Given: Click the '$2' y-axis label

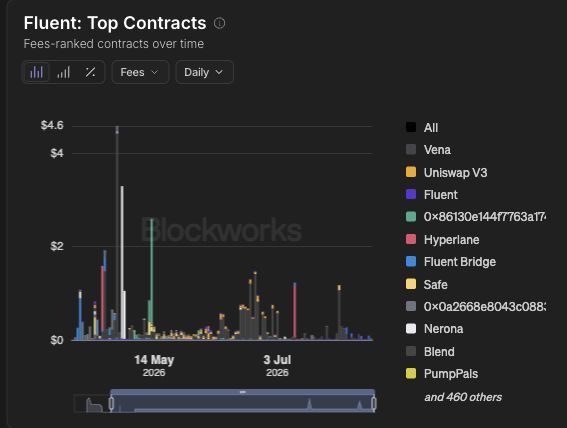Looking at the screenshot, I should [x=57, y=246].
